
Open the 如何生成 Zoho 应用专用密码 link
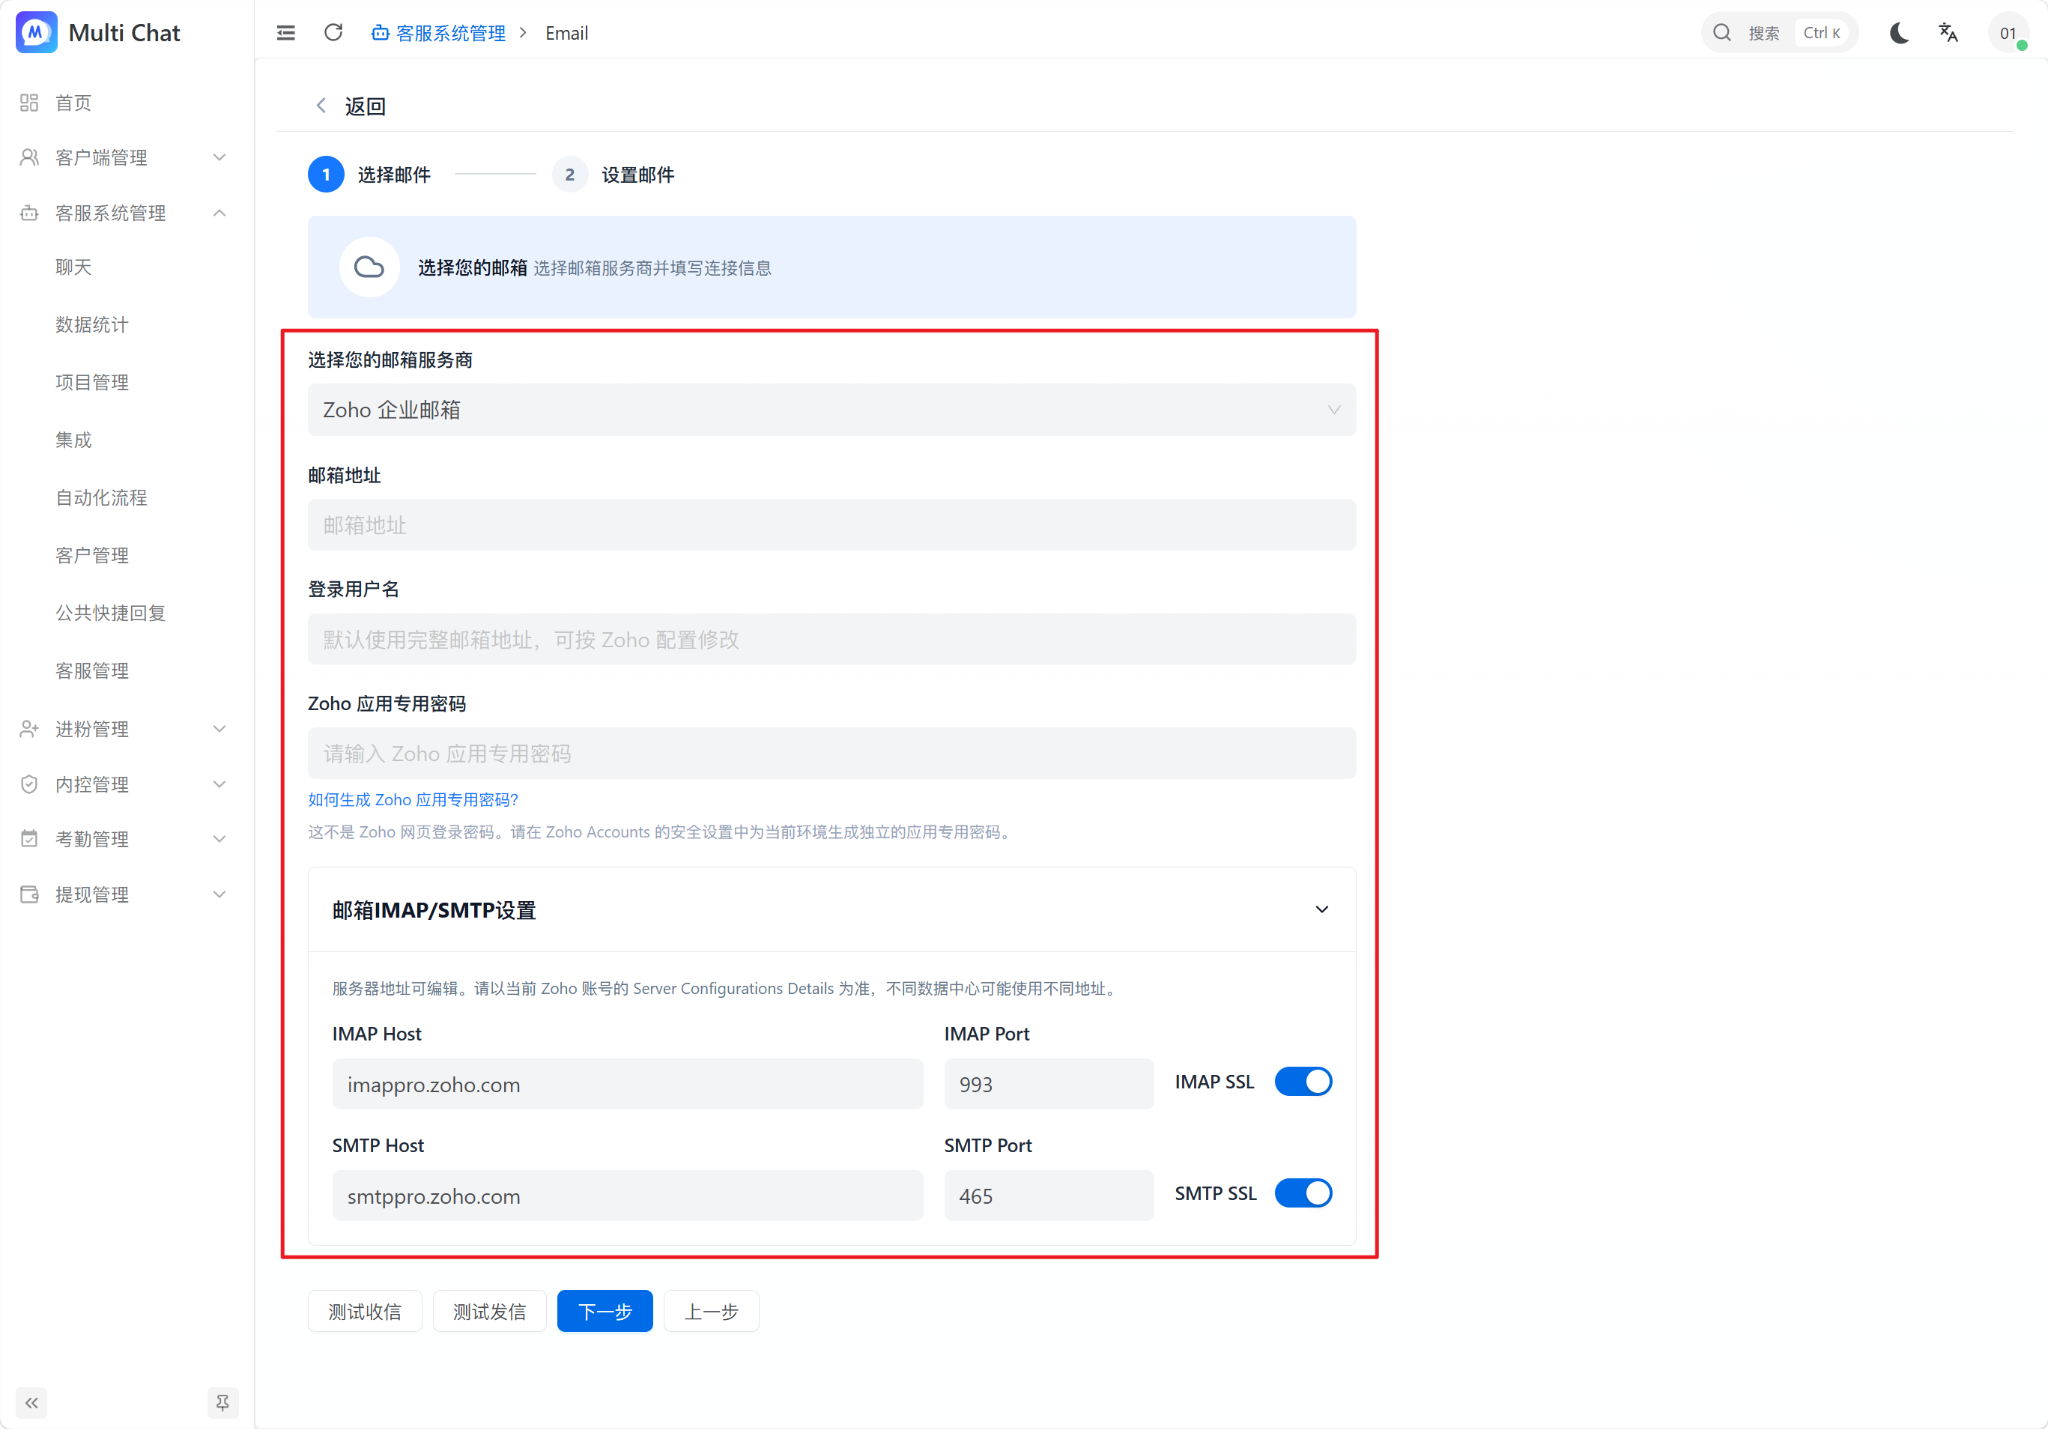pos(413,800)
